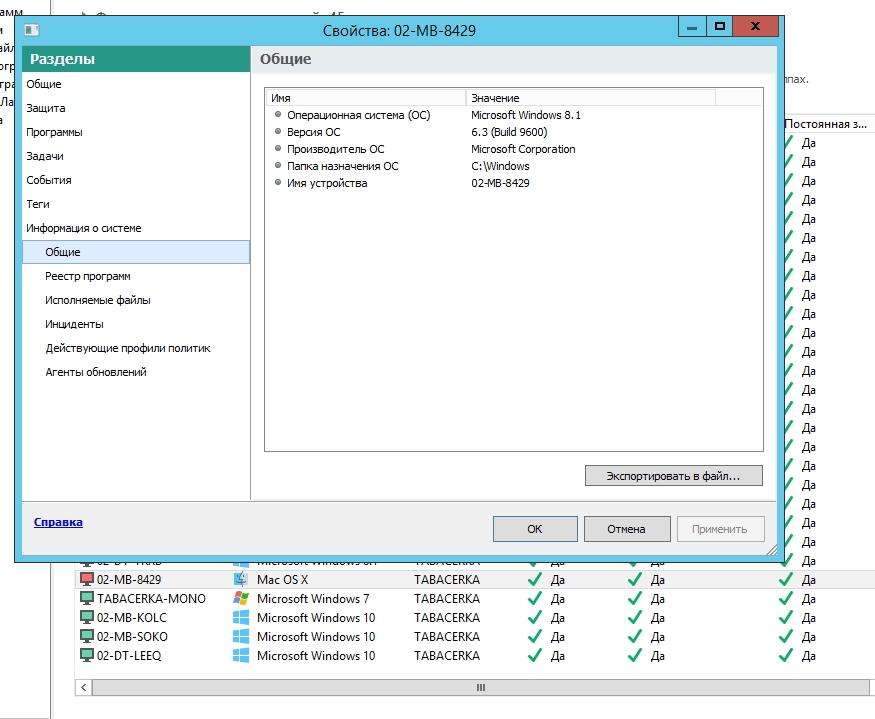
Task: Sort by the Имя column header
Action: (366, 98)
